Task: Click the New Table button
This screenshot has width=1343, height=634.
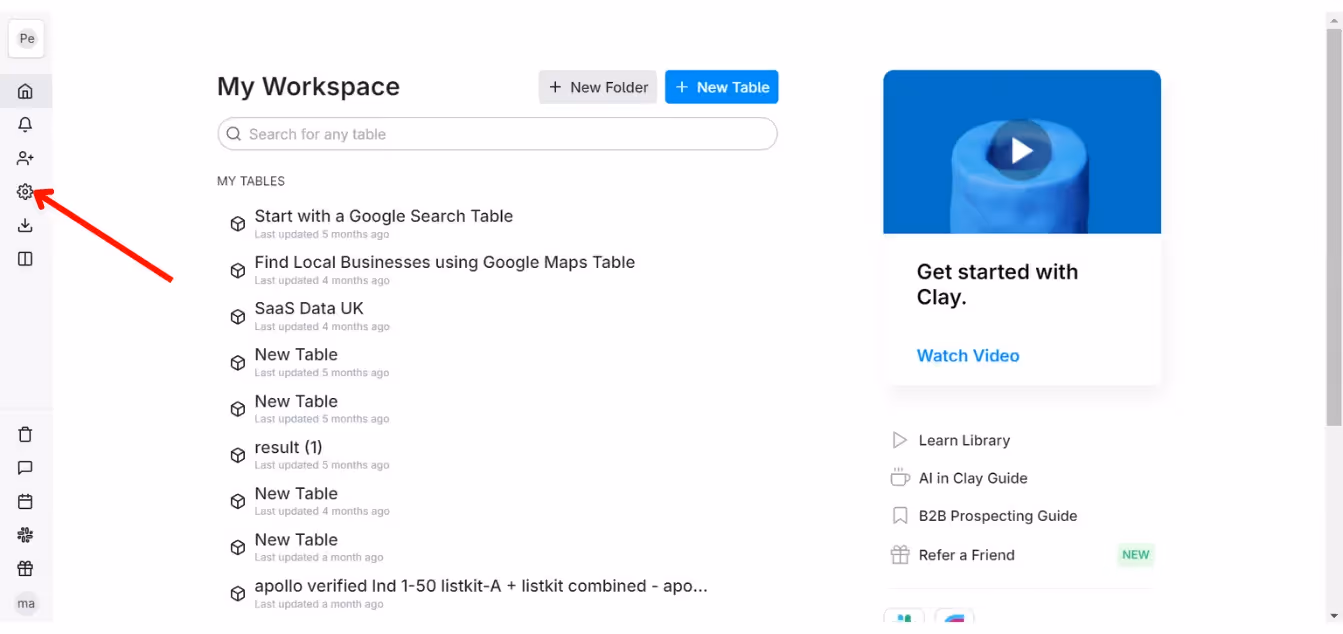Action: coord(722,87)
